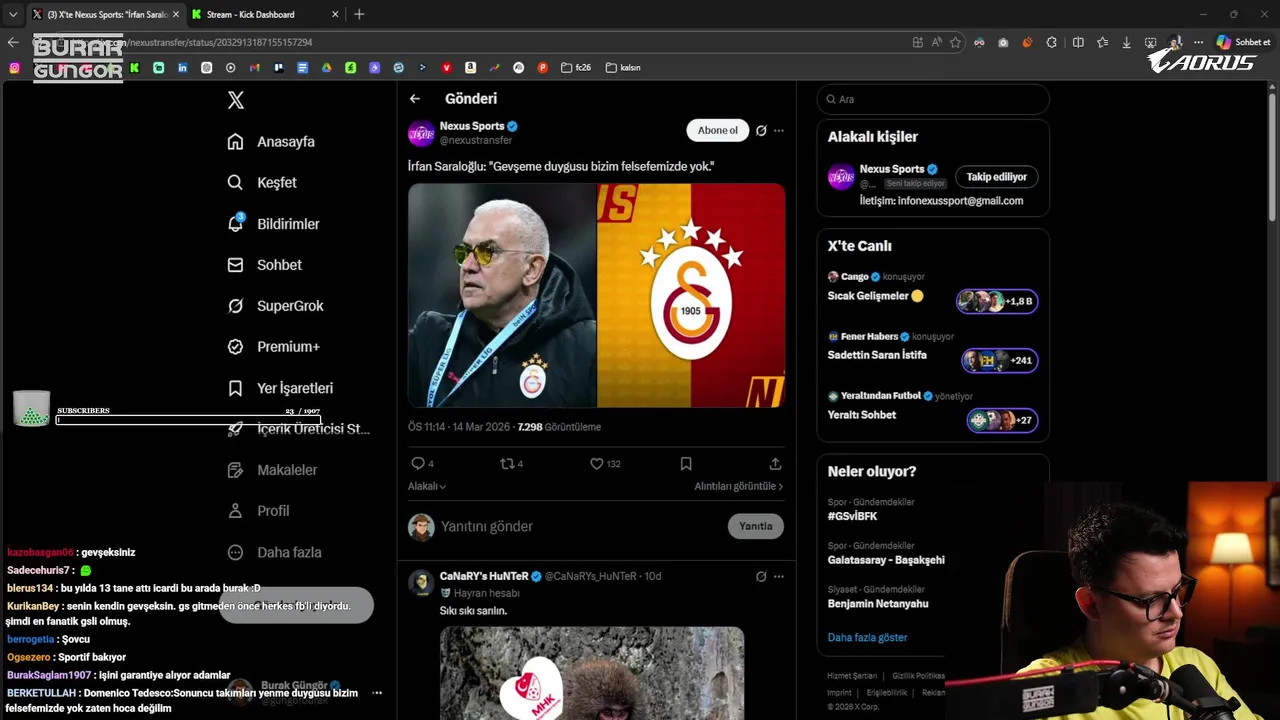
Task: Open Bildirimler notifications
Action: pyautogui.click(x=273, y=224)
